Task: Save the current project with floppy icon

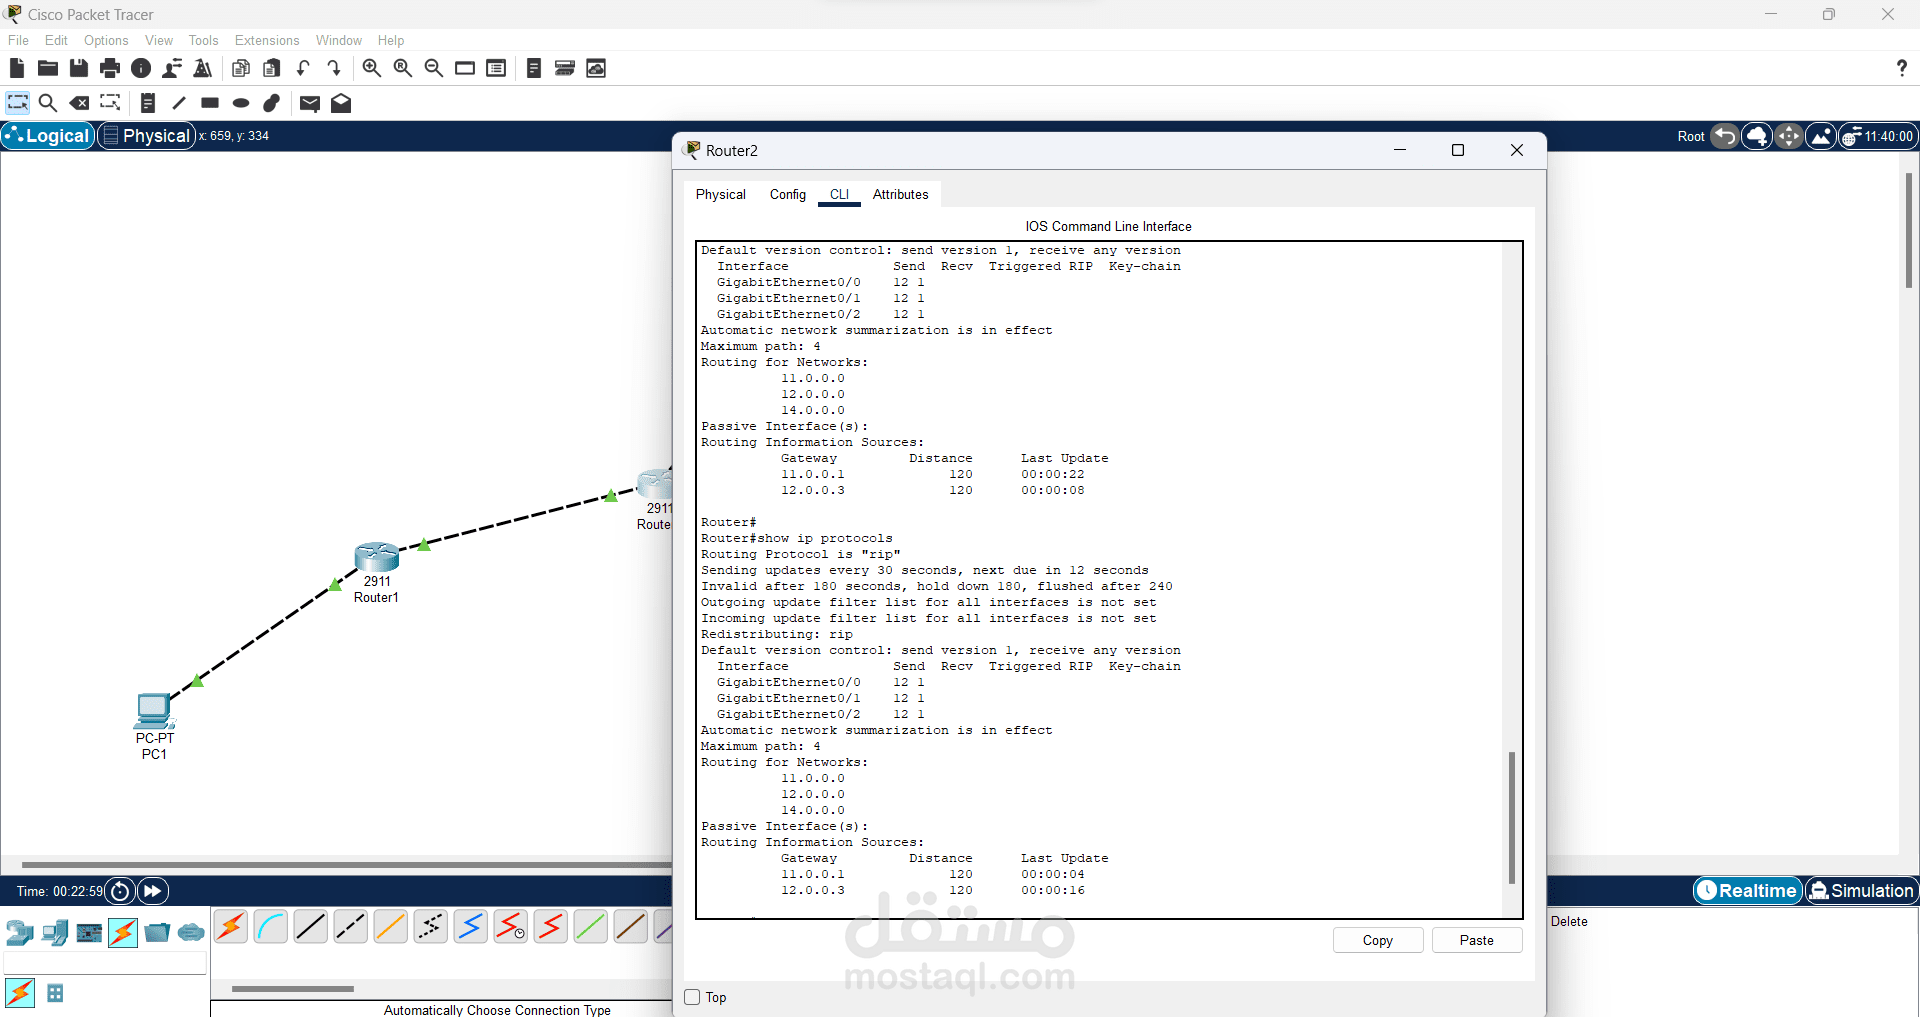Action: tap(79, 68)
